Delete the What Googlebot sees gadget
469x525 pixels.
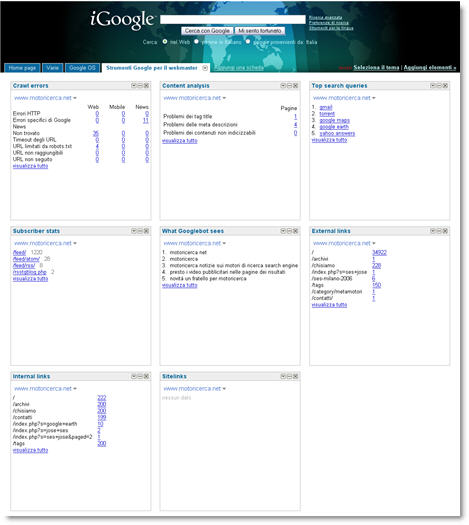pos(296,231)
